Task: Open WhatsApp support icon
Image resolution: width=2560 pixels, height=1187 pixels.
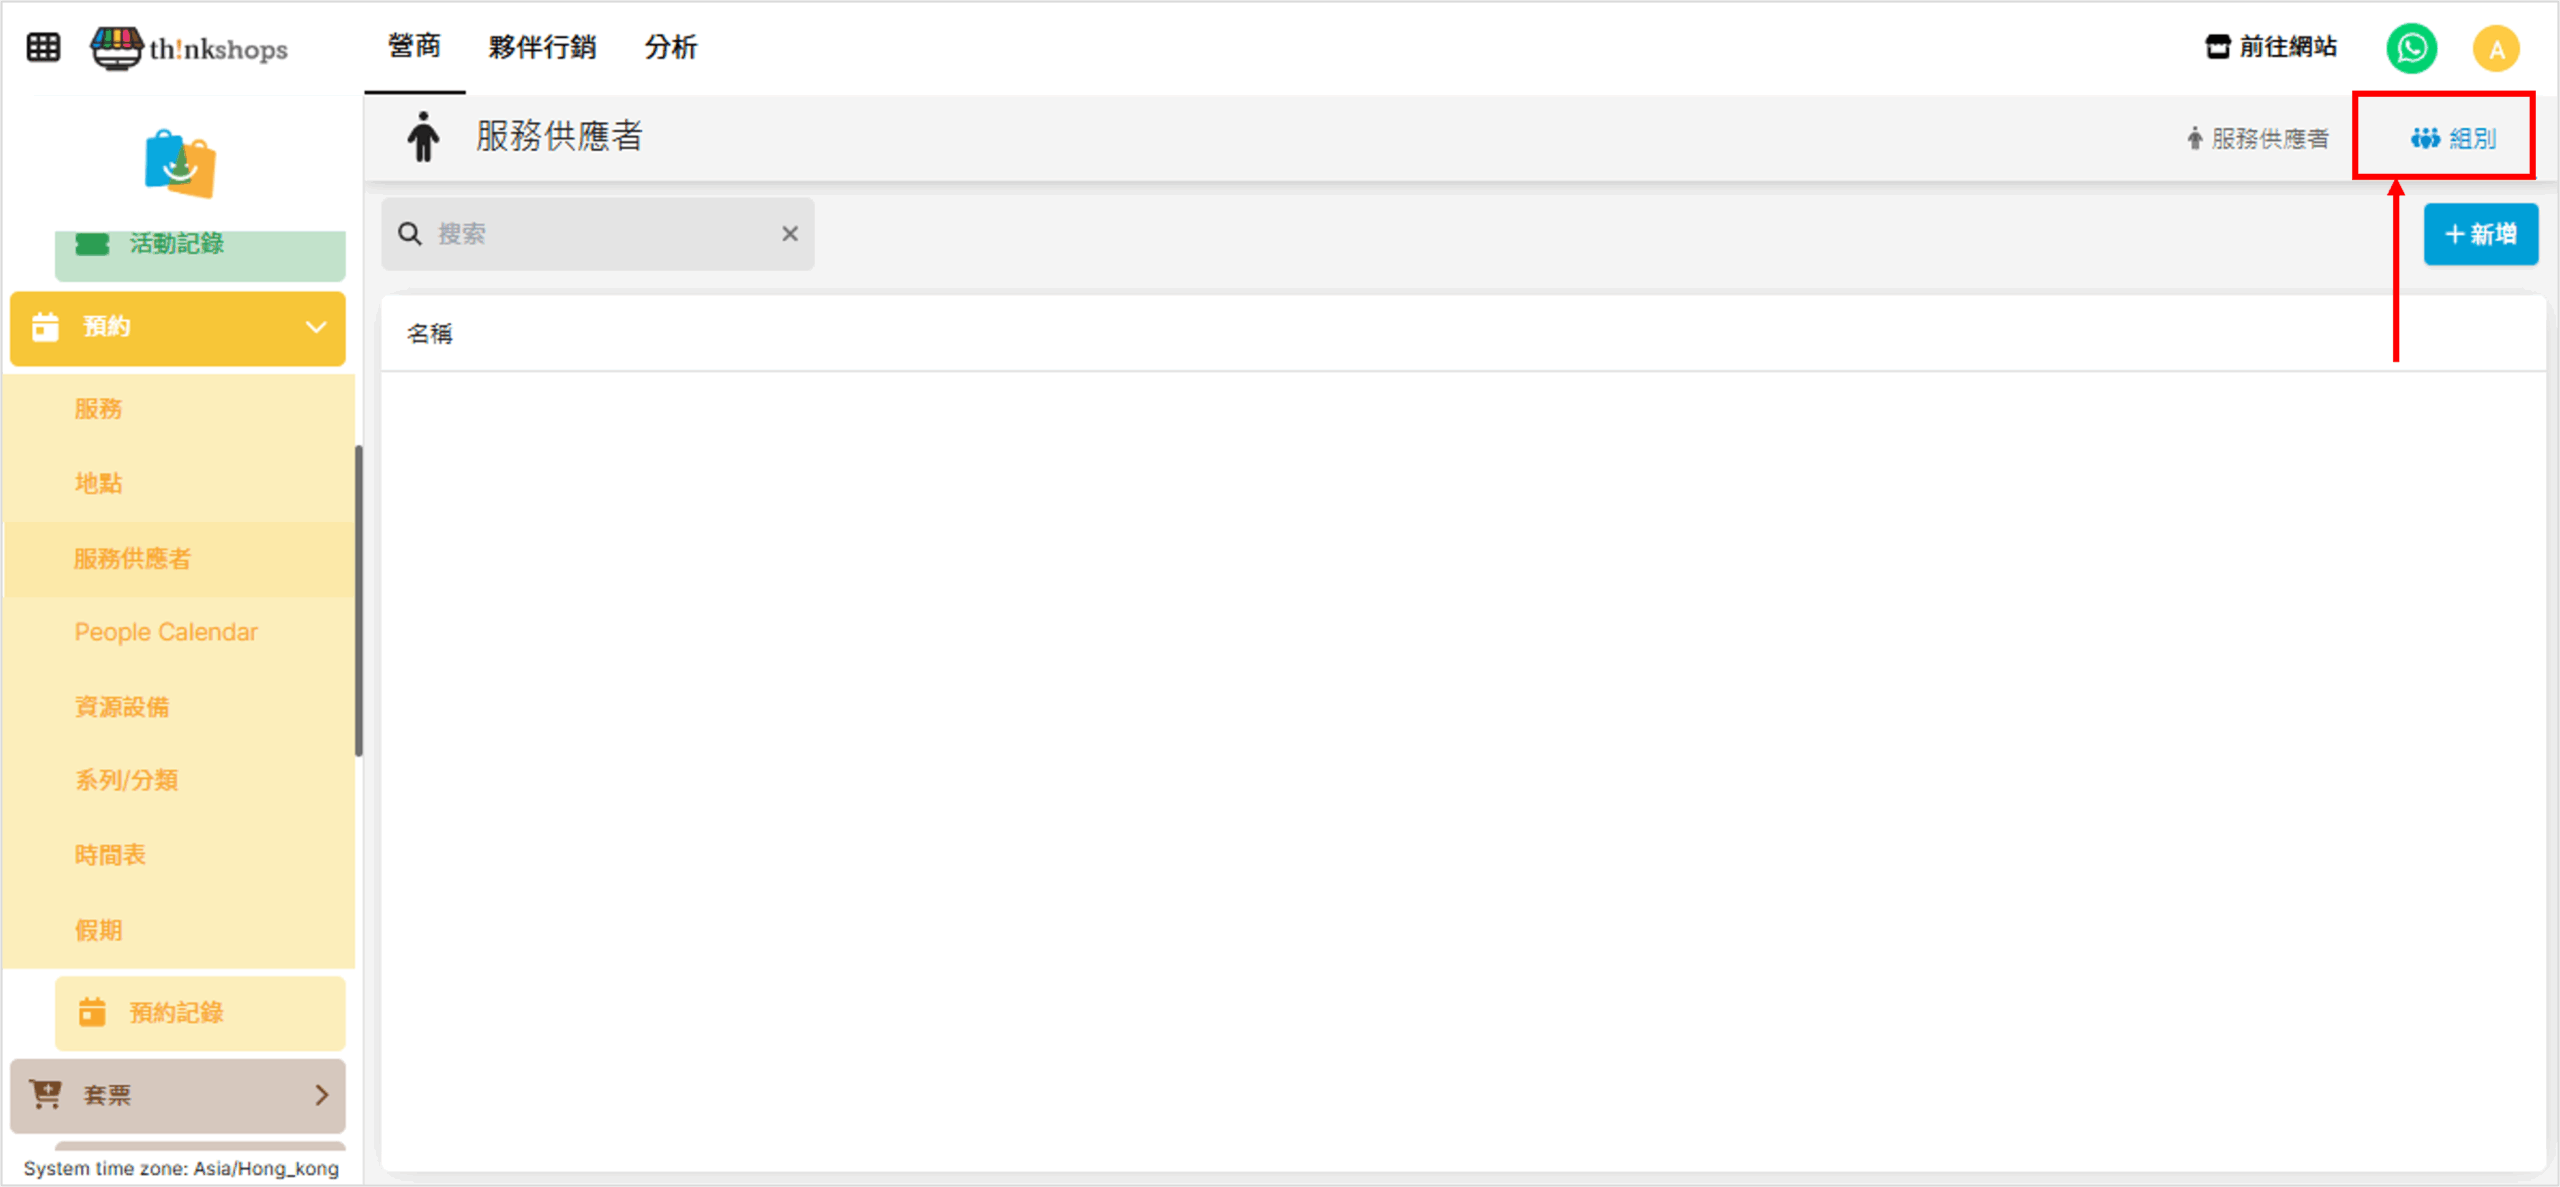Action: pyautogui.click(x=2411, y=48)
